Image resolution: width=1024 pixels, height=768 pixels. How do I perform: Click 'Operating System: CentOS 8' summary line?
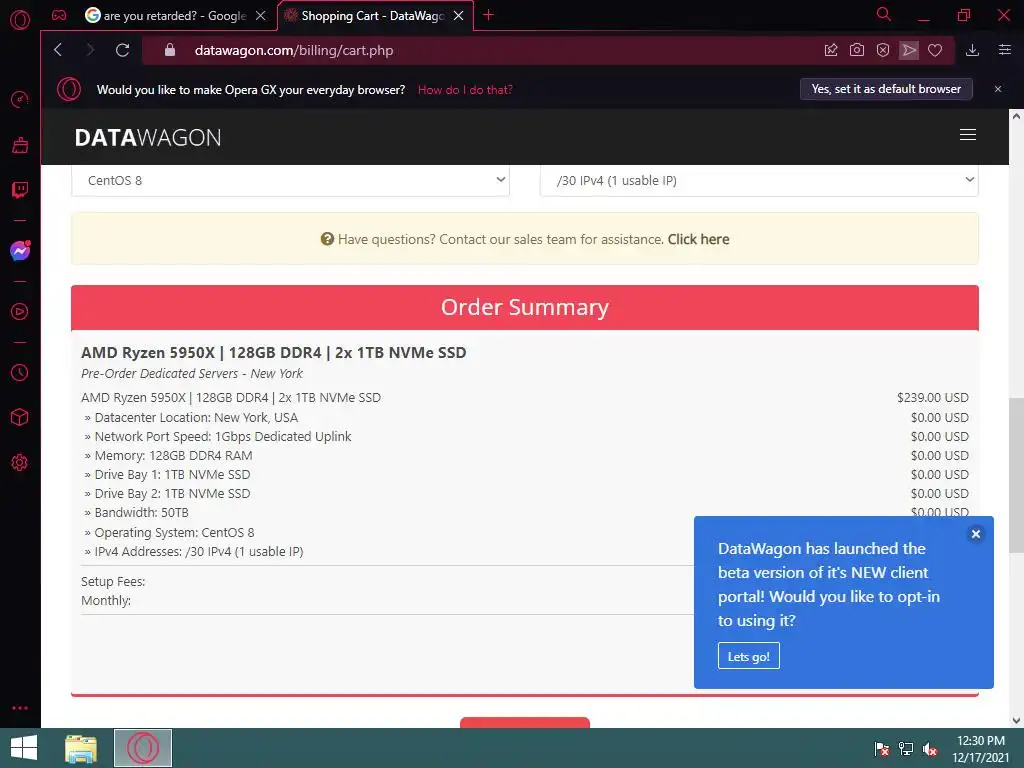(174, 532)
